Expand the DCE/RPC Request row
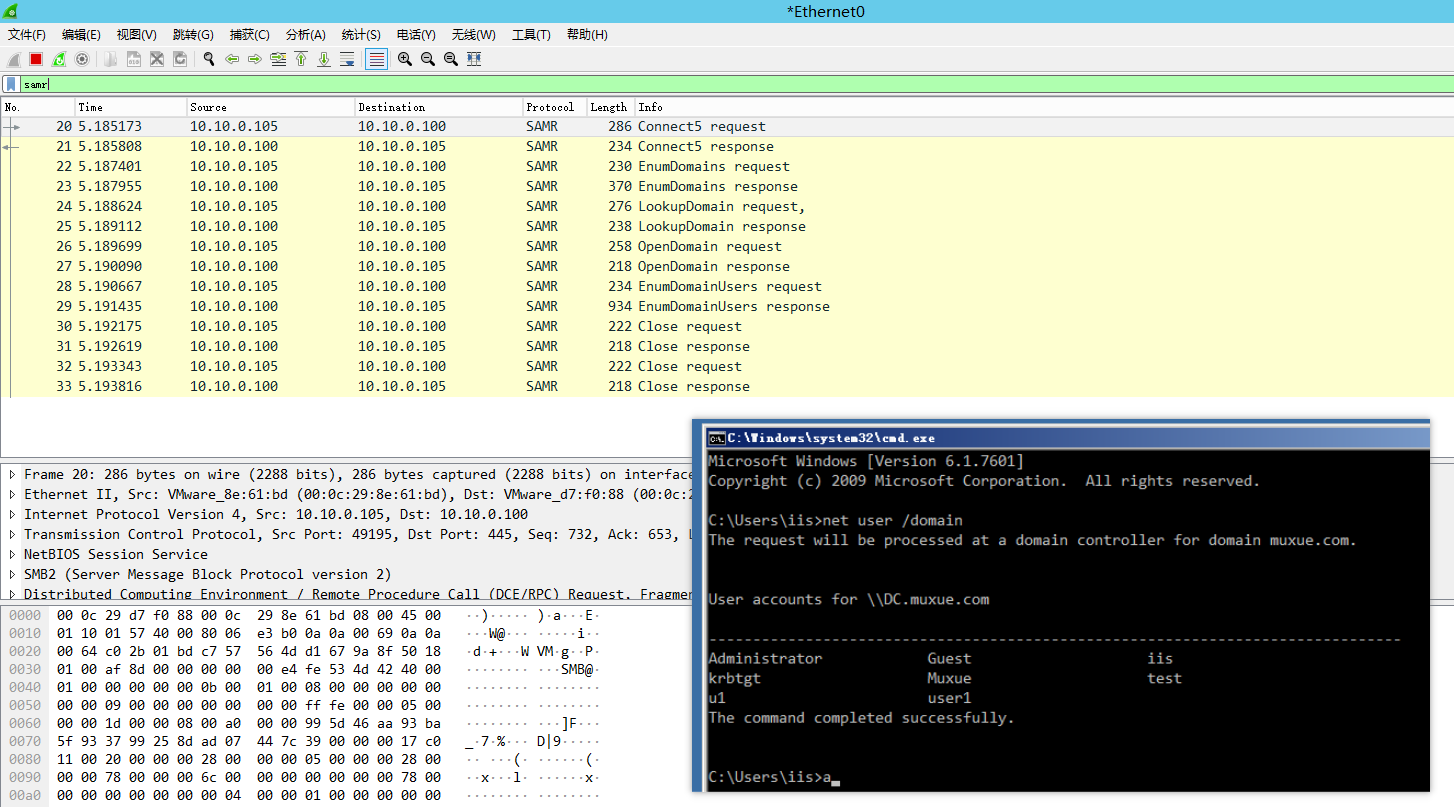The width and height of the screenshot is (1454, 807). pos(12,594)
